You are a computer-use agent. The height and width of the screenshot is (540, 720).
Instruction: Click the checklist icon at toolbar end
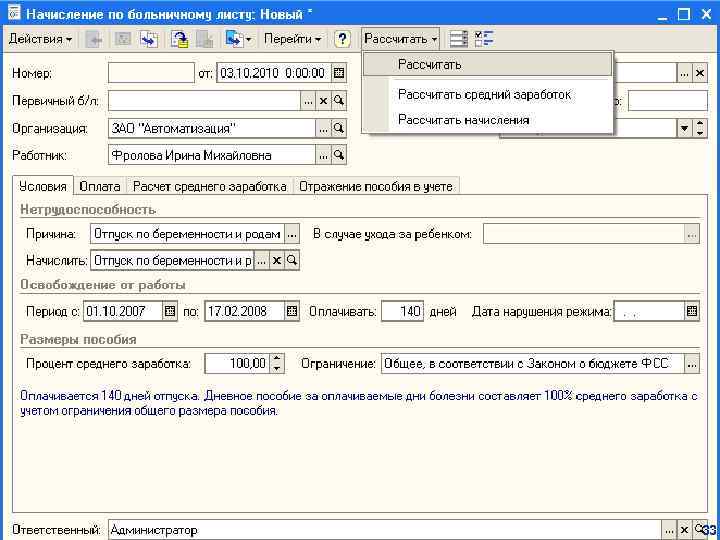484,39
